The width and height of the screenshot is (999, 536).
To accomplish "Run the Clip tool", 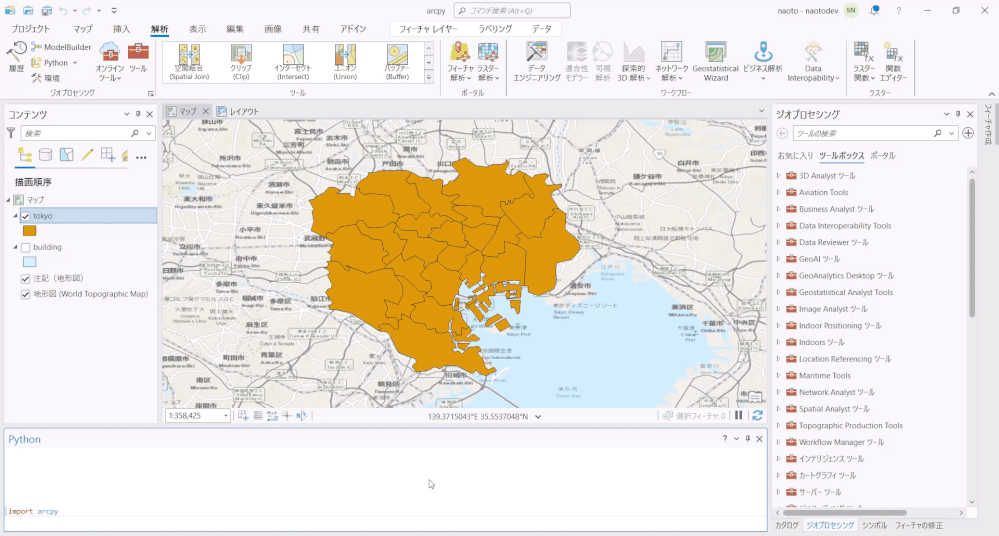I will pos(241,62).
